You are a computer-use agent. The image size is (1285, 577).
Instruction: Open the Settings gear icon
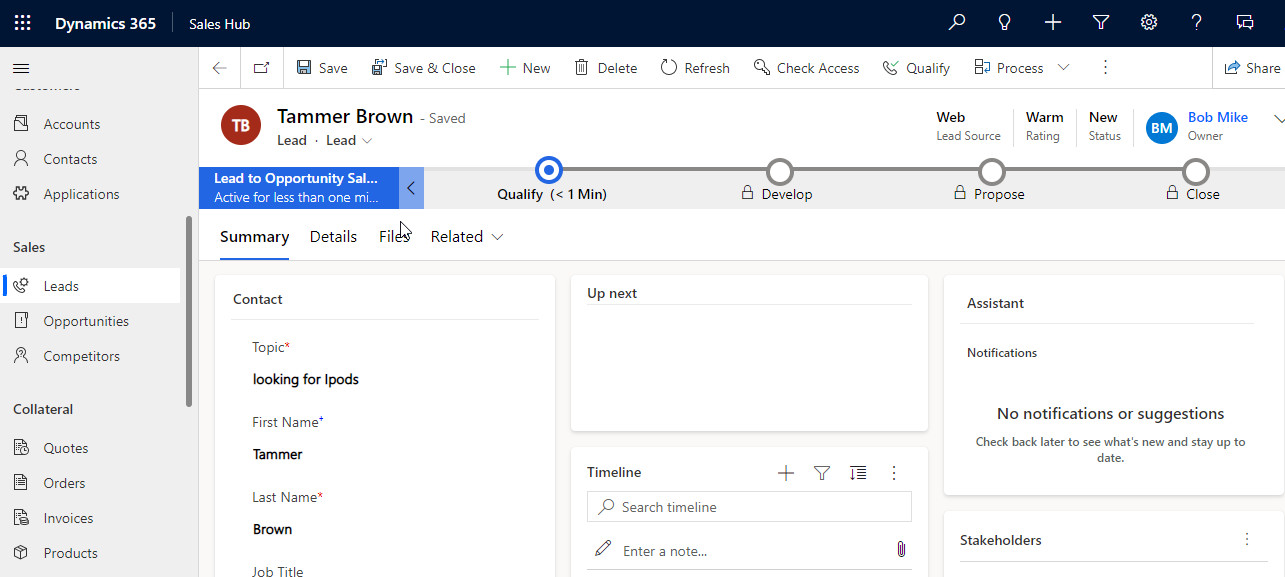pyautogui.click(x=1149, y=23)
